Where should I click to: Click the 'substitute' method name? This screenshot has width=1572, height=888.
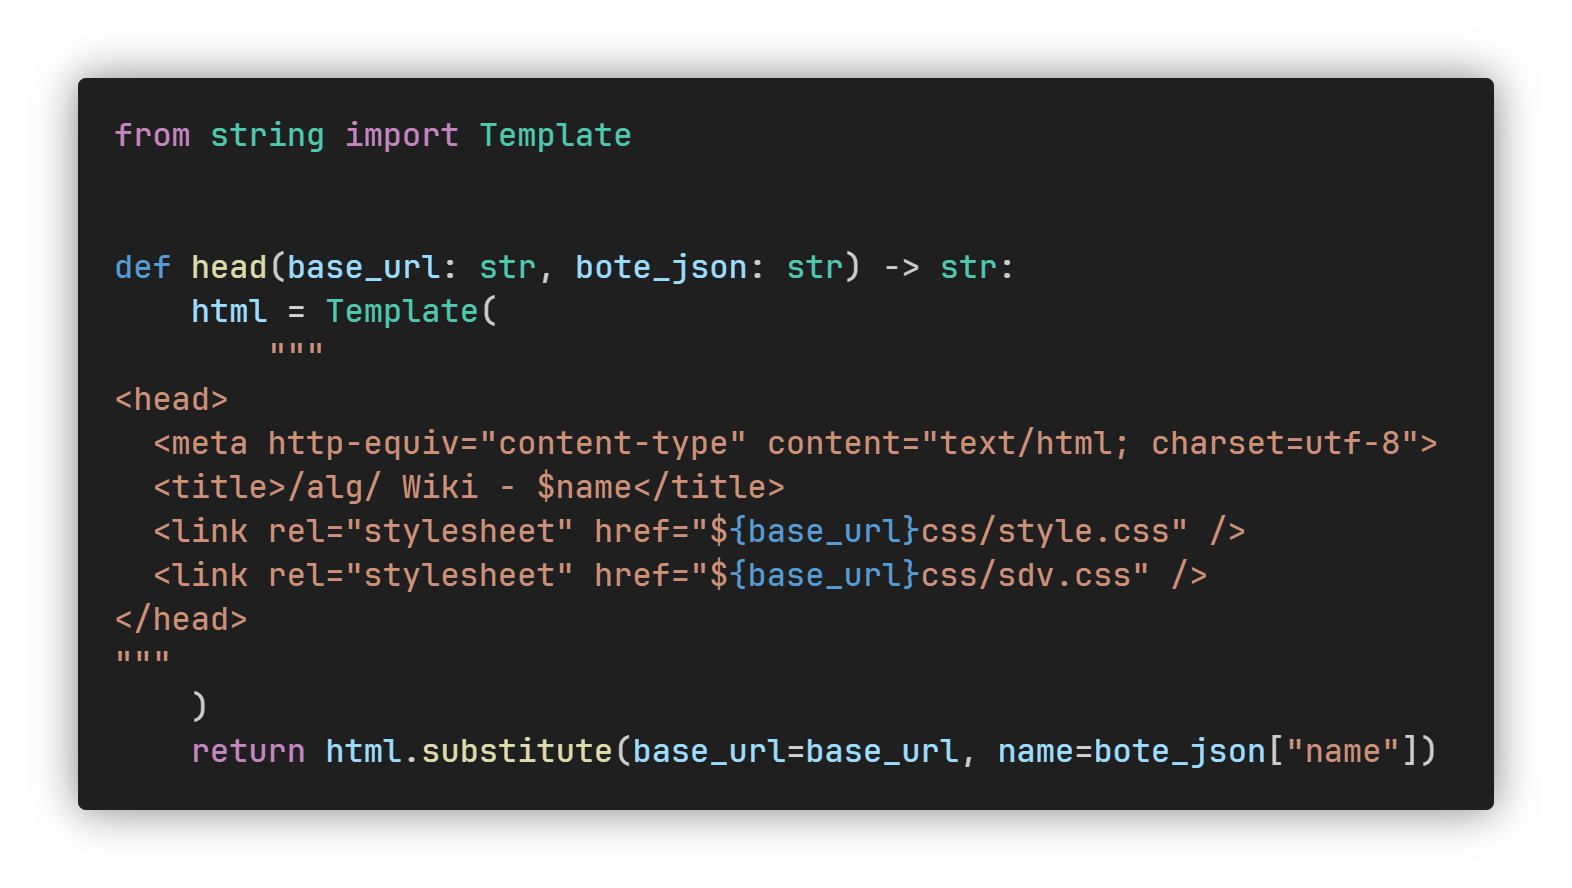click(516, 751)
